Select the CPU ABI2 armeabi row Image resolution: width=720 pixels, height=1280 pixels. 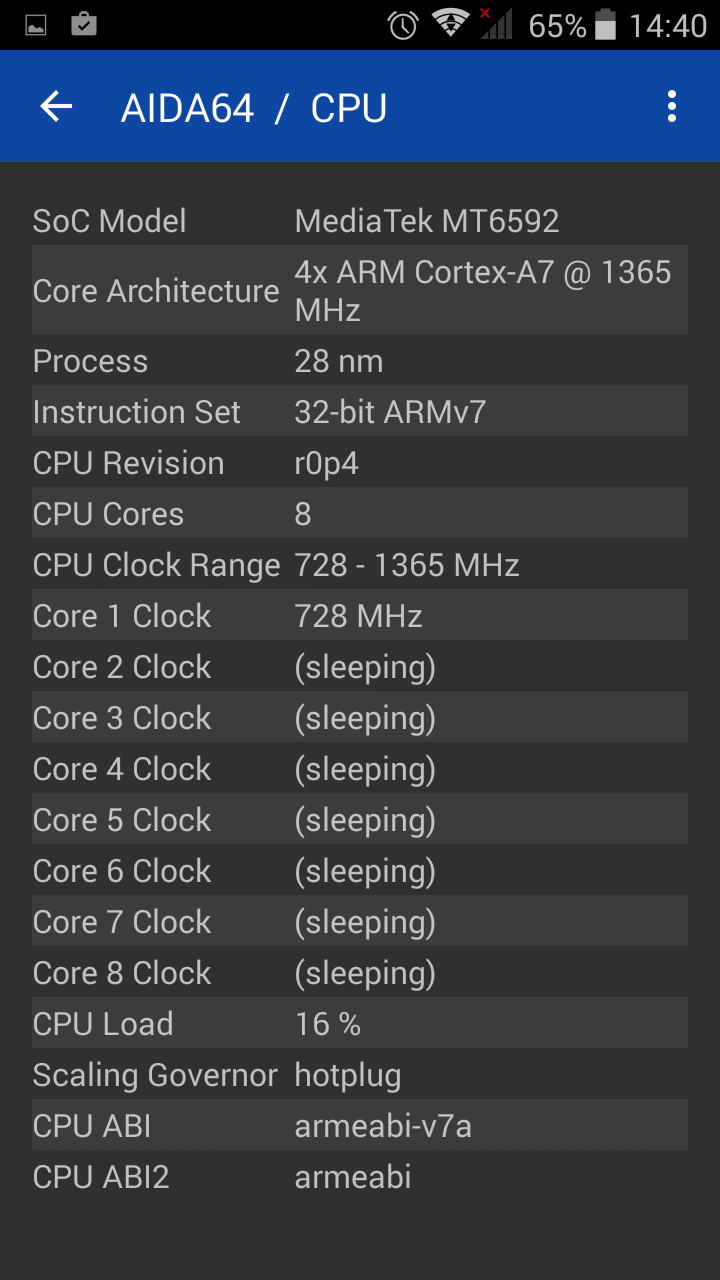pyautogui.click(x=359, y=1177)
